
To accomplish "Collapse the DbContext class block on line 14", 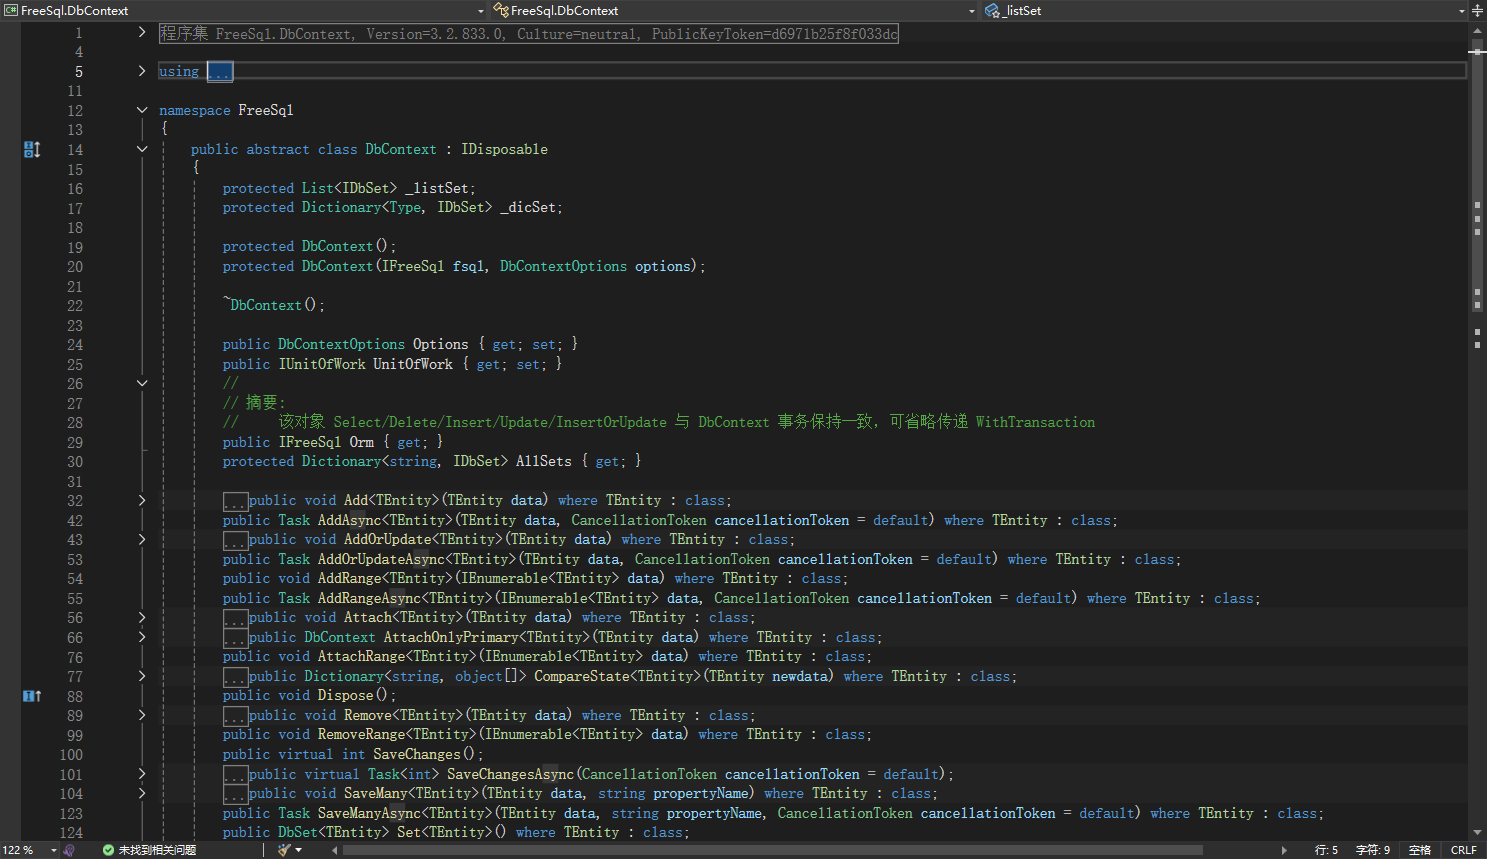I will pos(142,149).
